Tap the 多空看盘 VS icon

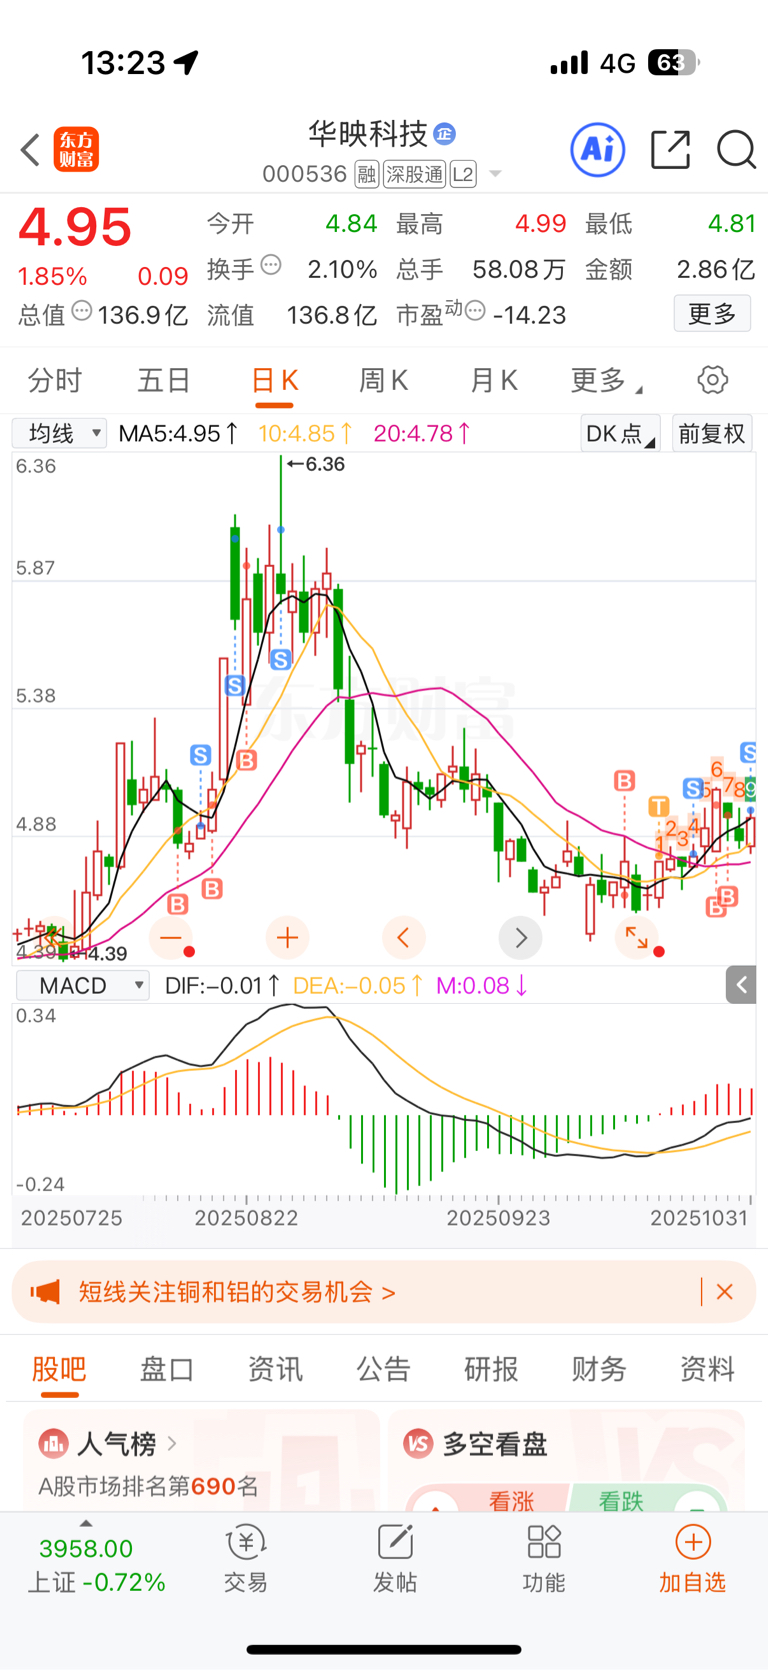[x=418, y=1444]
